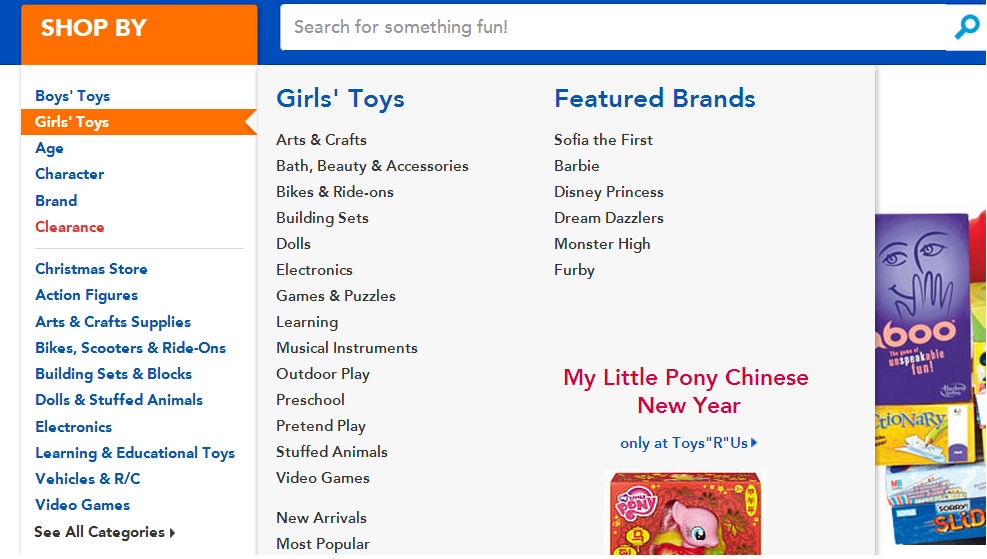
Task: Open the Clearance category
Action: coord(69,227)
